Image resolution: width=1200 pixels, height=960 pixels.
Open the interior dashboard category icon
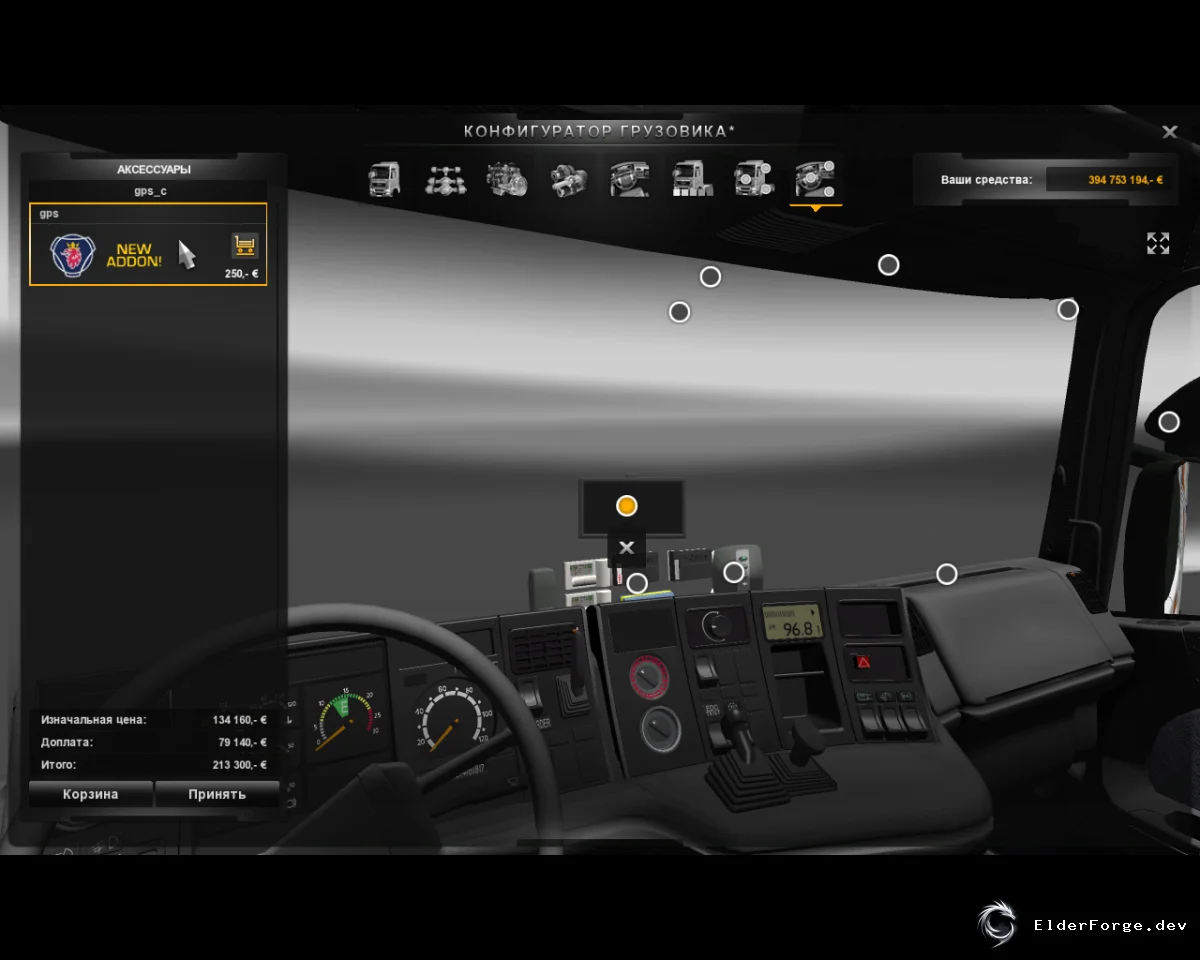coord(630,179)
